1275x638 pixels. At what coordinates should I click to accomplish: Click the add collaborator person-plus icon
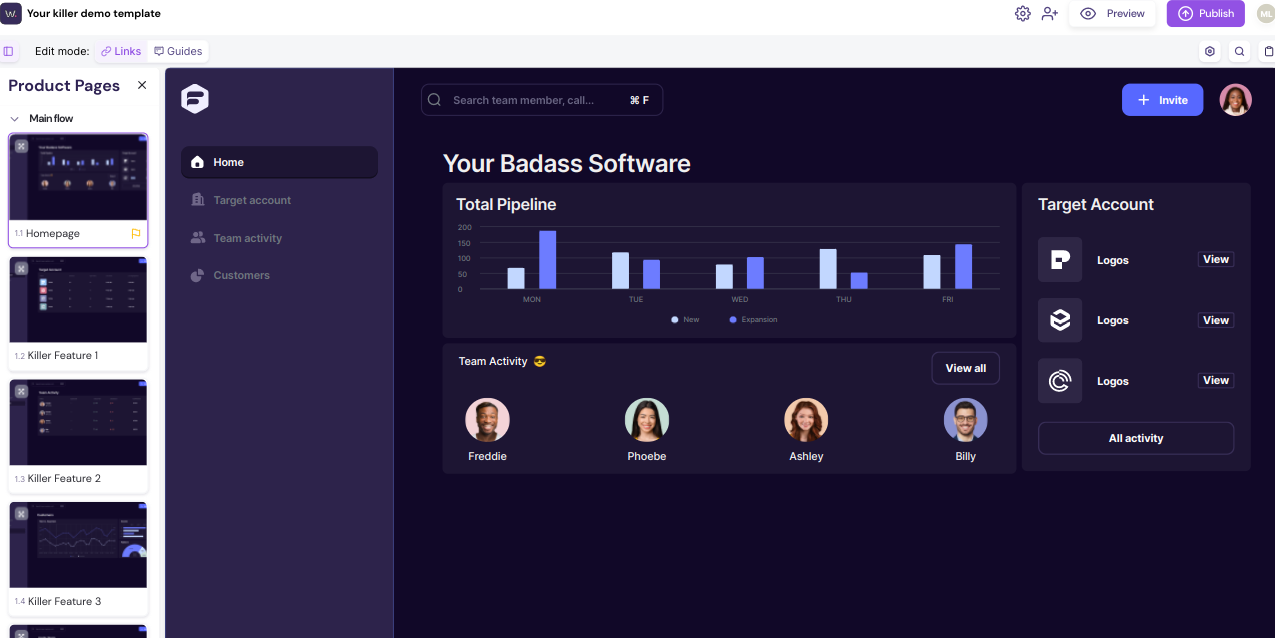click(1049, 13)
